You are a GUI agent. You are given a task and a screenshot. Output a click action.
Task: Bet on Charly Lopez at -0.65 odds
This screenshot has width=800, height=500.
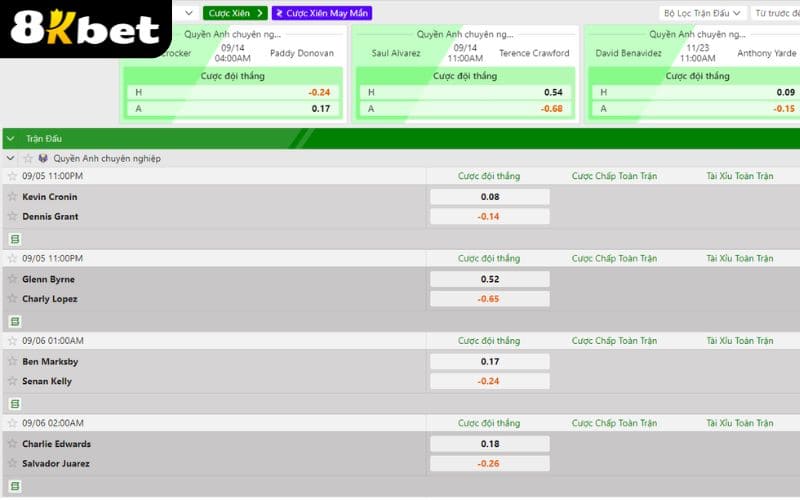489,299
